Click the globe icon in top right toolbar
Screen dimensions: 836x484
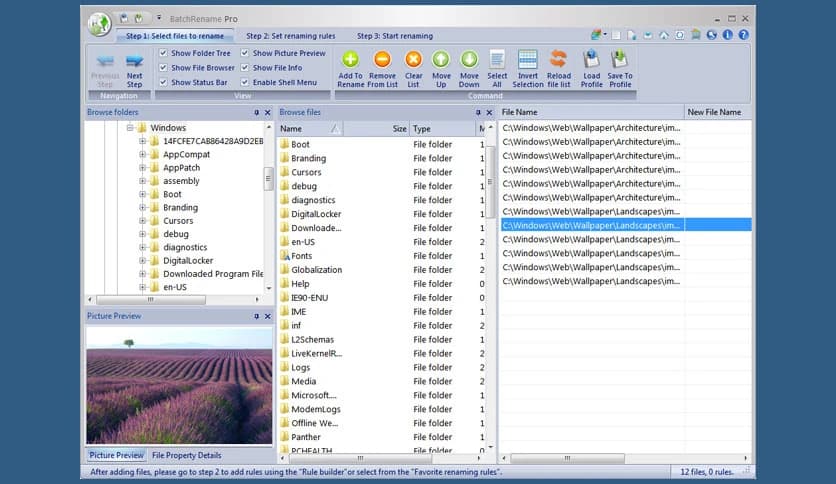[711, 35]
